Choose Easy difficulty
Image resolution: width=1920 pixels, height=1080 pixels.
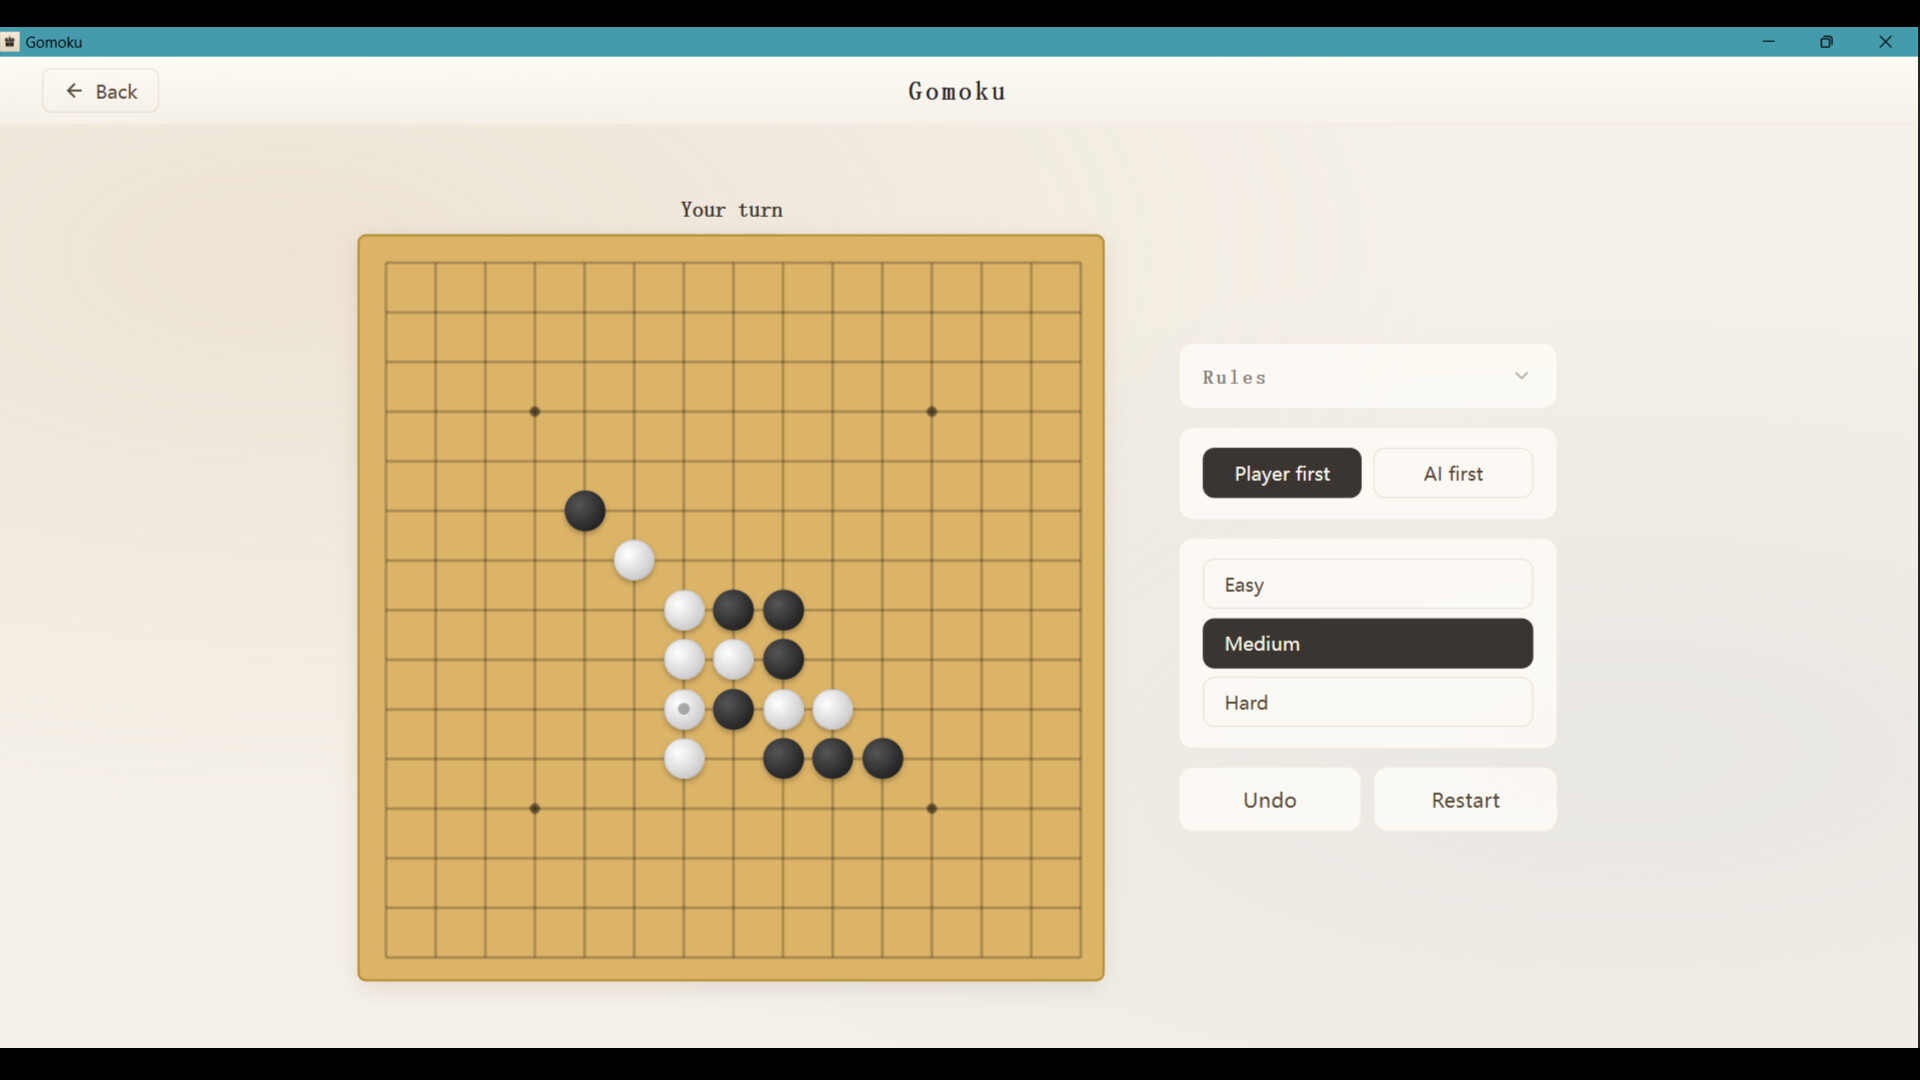tap(1367, 584)
